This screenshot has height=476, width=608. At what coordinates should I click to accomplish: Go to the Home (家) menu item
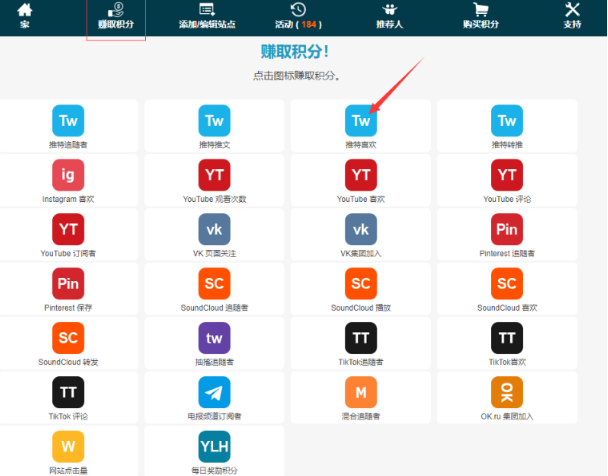tap(25, 15)
